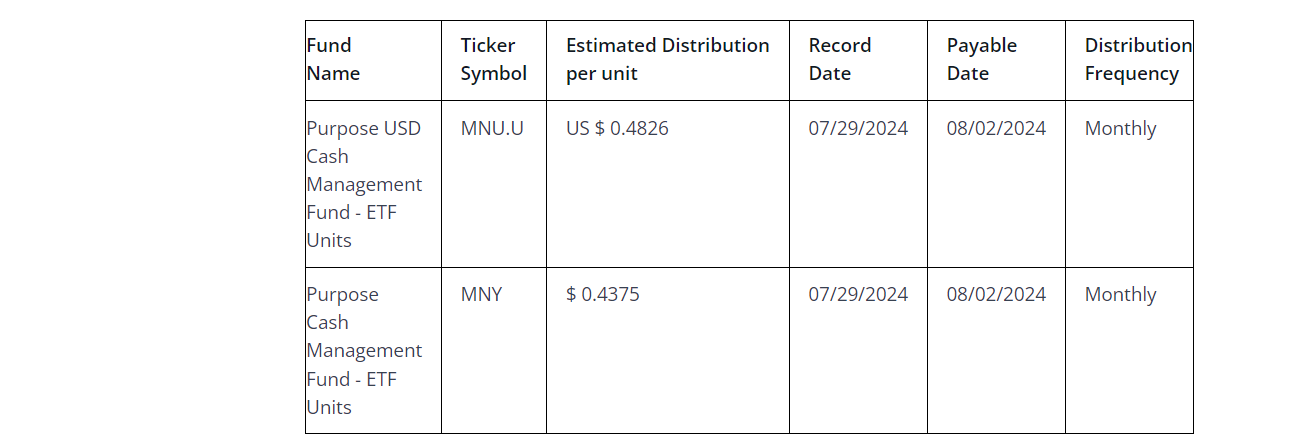Click the word Frequency in header row

1131,74
